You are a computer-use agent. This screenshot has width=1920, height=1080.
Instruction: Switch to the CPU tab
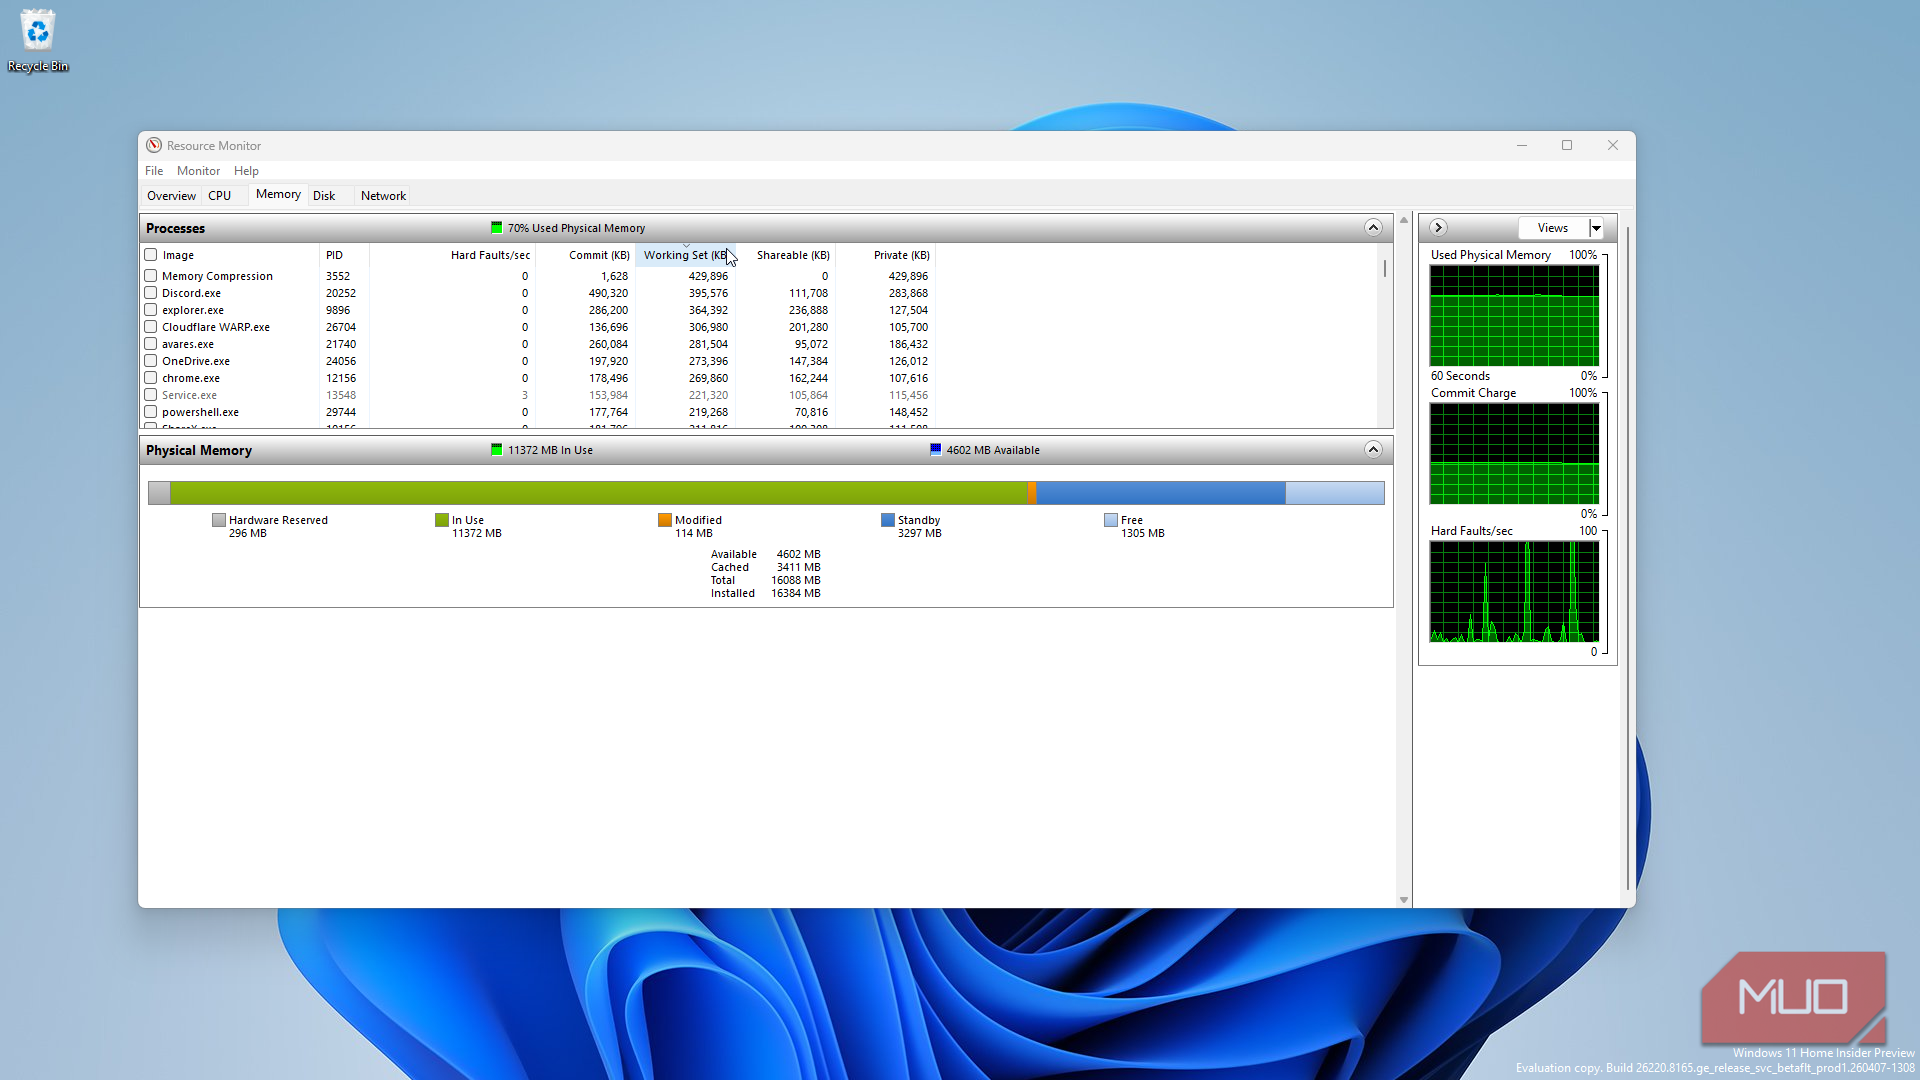(x=220, y=196)
